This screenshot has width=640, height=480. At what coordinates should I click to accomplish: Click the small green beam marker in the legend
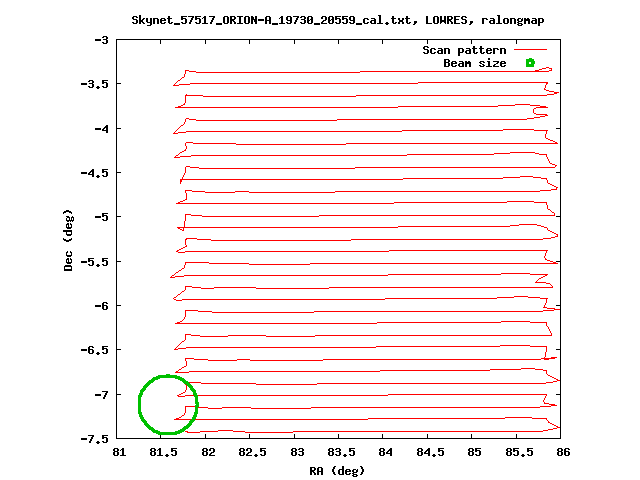click(x=530, y=63)
